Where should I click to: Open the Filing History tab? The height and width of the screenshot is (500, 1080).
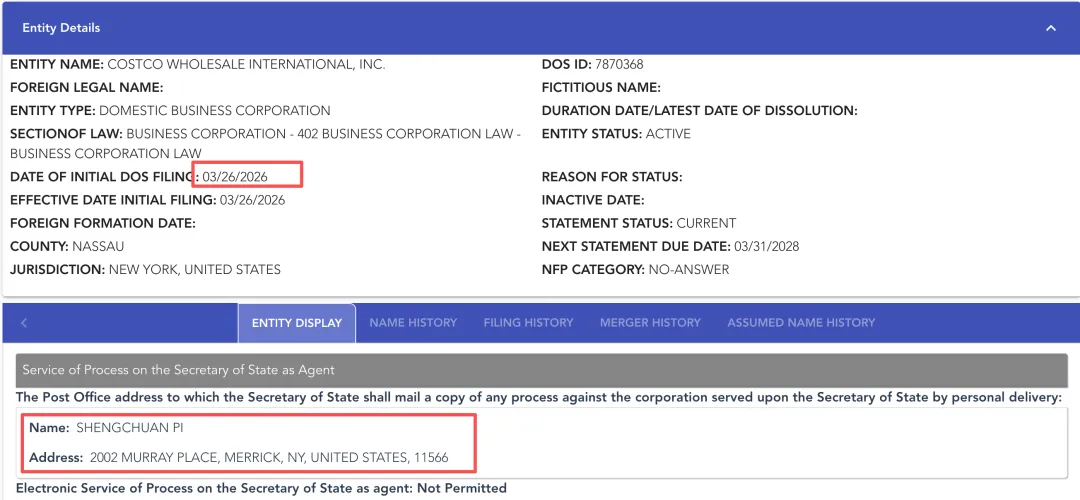528,323
